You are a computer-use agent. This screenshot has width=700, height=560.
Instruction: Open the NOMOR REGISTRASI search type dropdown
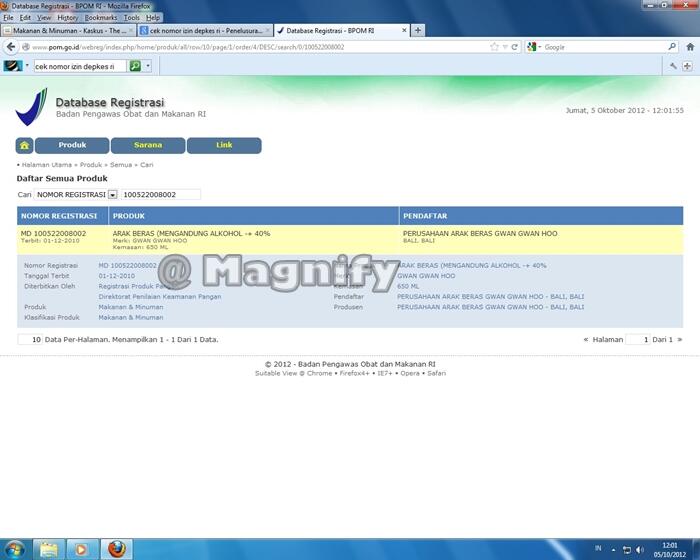[75, 195]
